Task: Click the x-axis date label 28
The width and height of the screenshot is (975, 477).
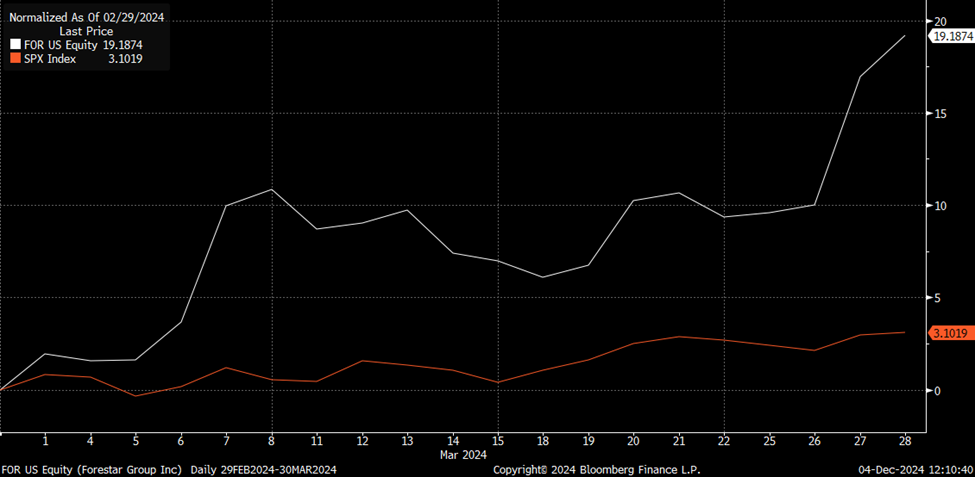Action: point(904,440)
